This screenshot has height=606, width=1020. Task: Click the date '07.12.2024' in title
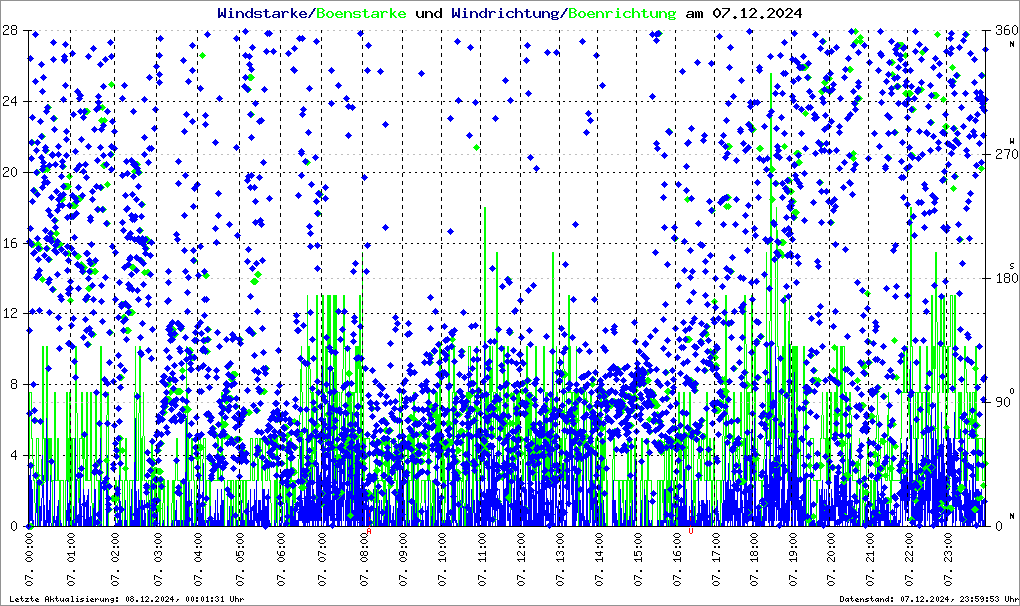(x=757, y=13)
